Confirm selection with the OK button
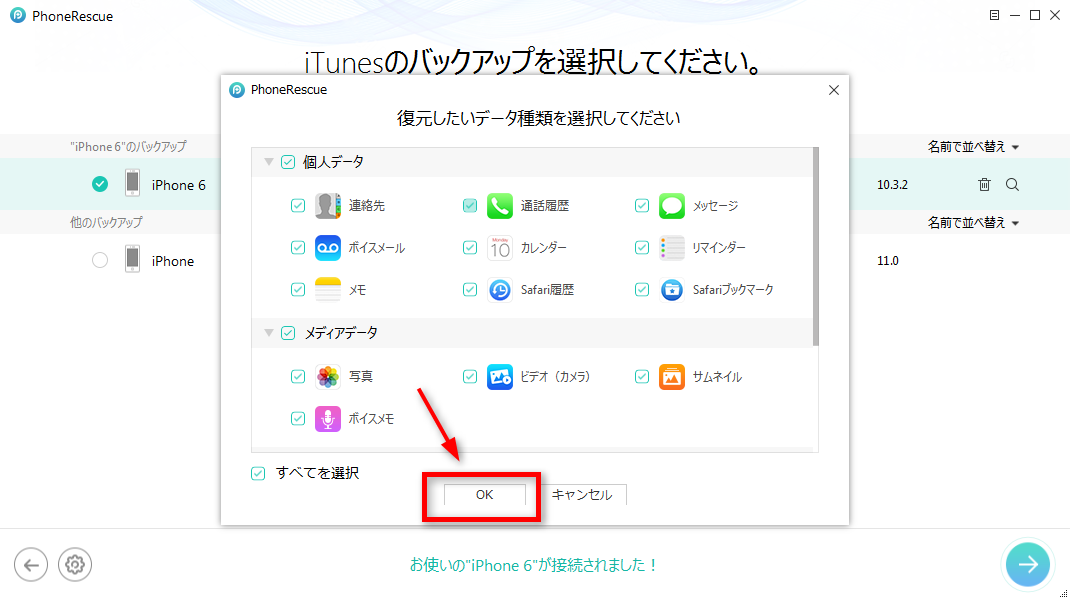Image resolution: width=1070 pixels, height=600 pixels. (485, 495)
